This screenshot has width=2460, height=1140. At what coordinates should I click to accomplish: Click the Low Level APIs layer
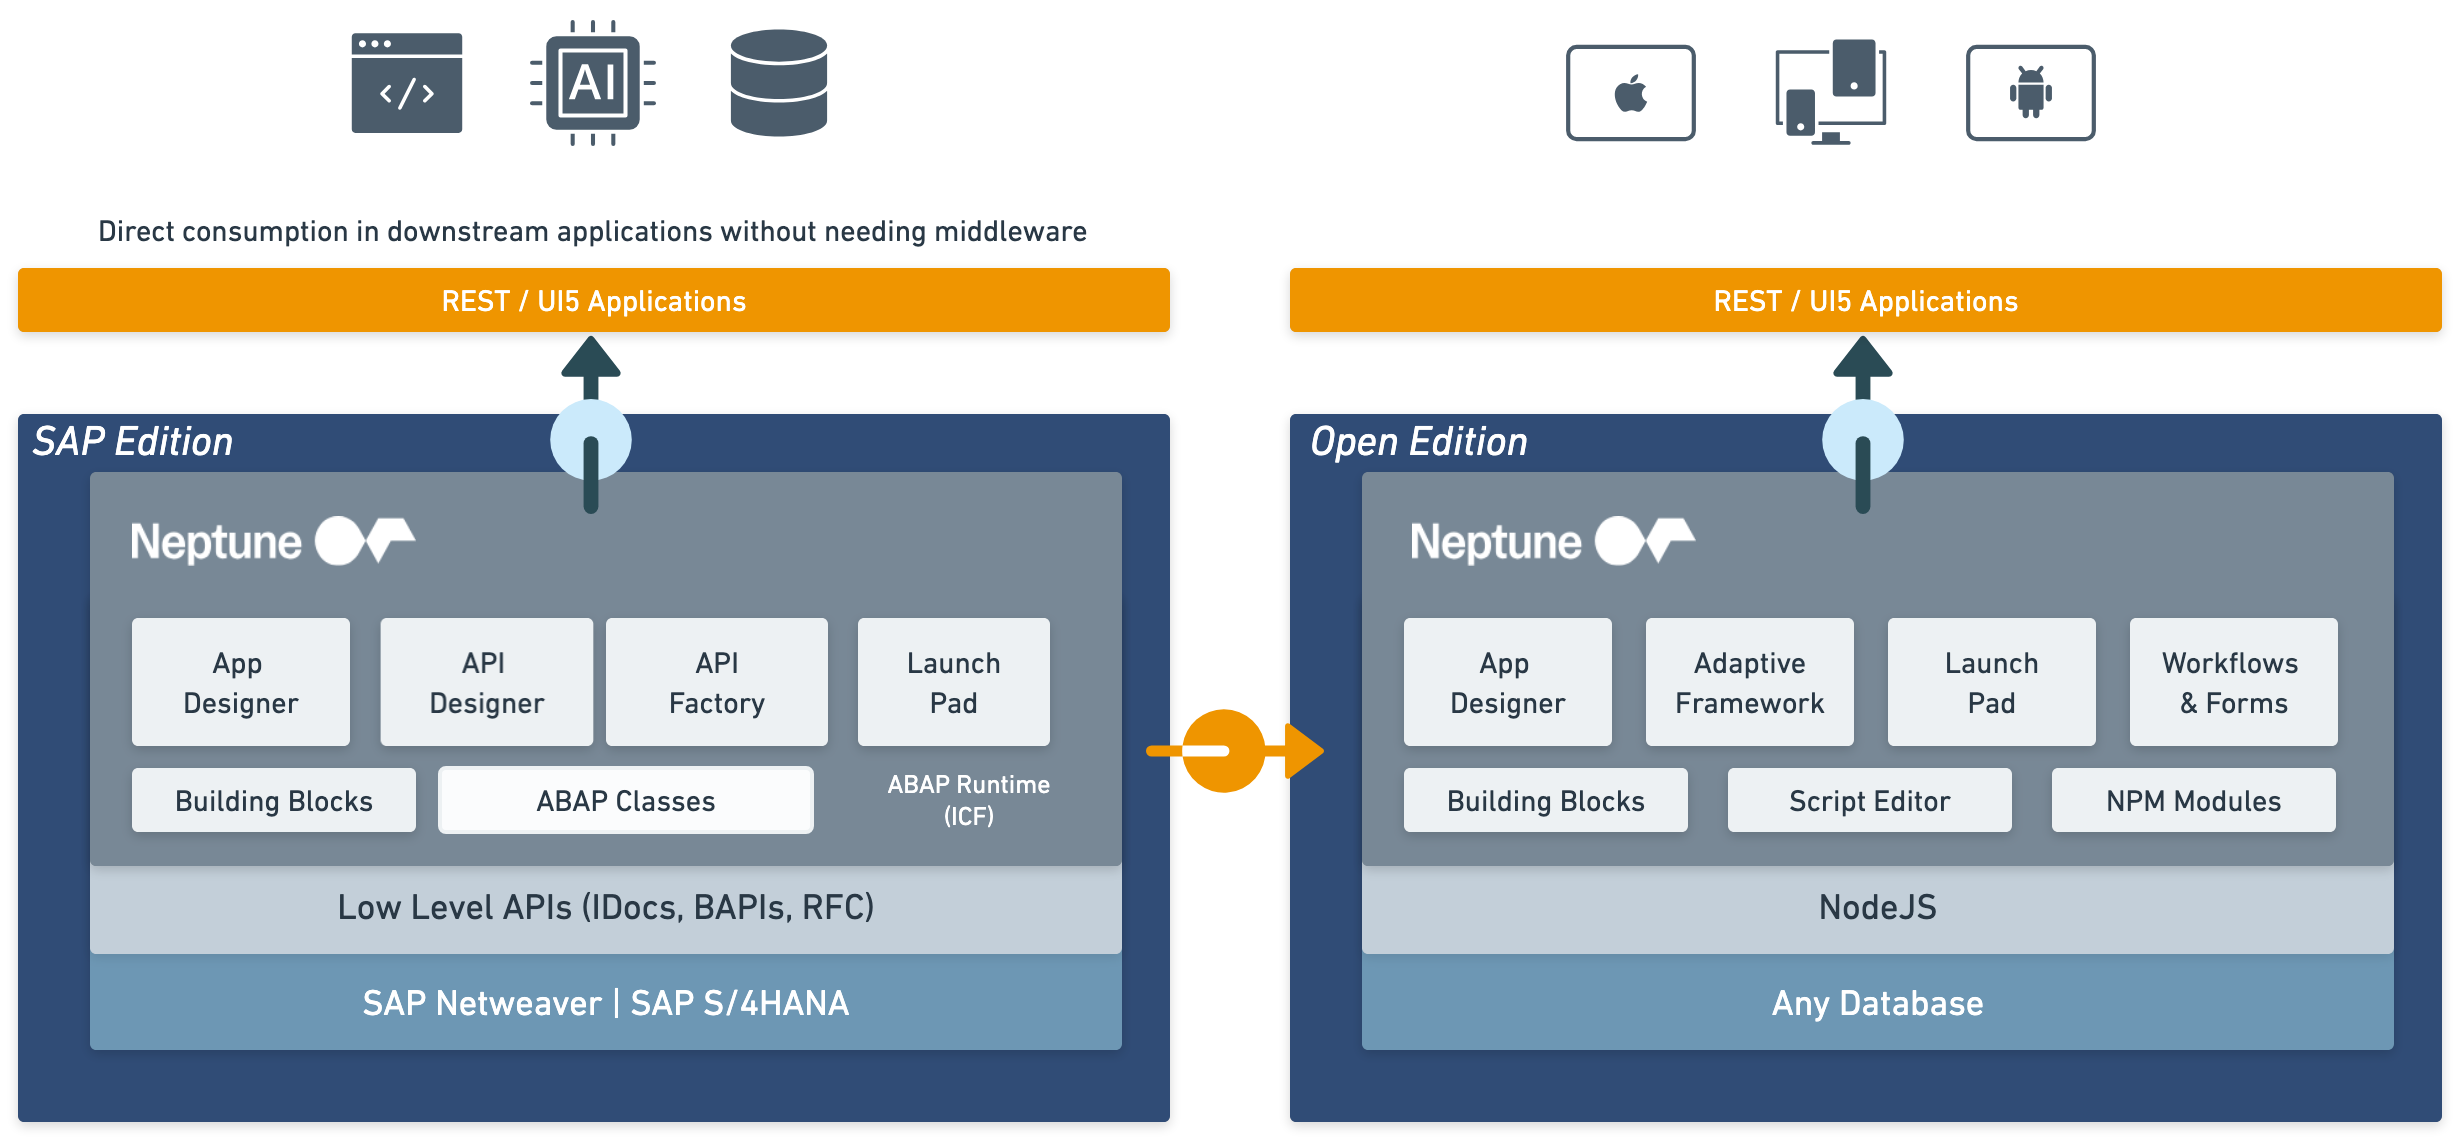606,909
